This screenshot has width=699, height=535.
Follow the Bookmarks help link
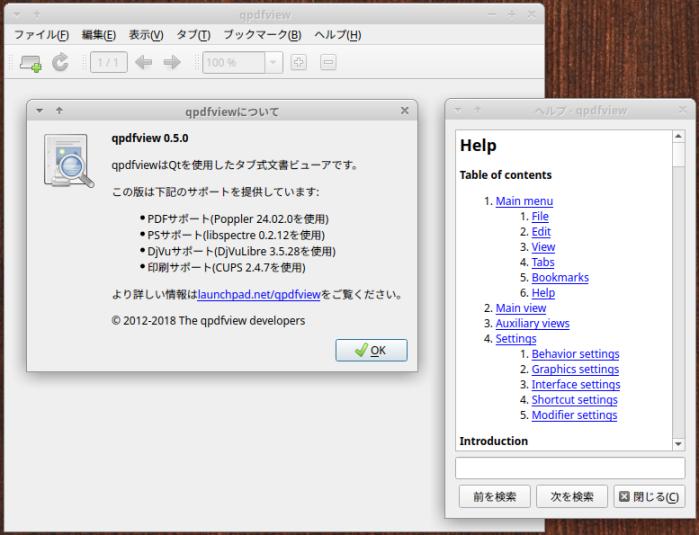pos(560,277)
